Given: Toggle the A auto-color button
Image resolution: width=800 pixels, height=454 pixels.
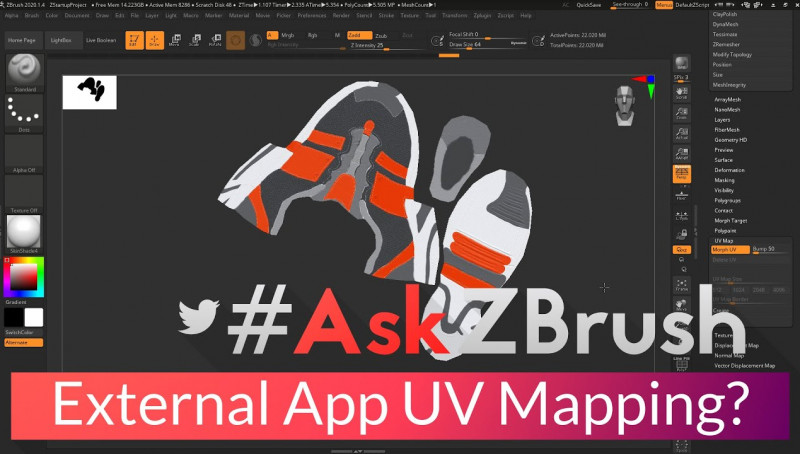Looking at the screenshot, I should (272, 35).
